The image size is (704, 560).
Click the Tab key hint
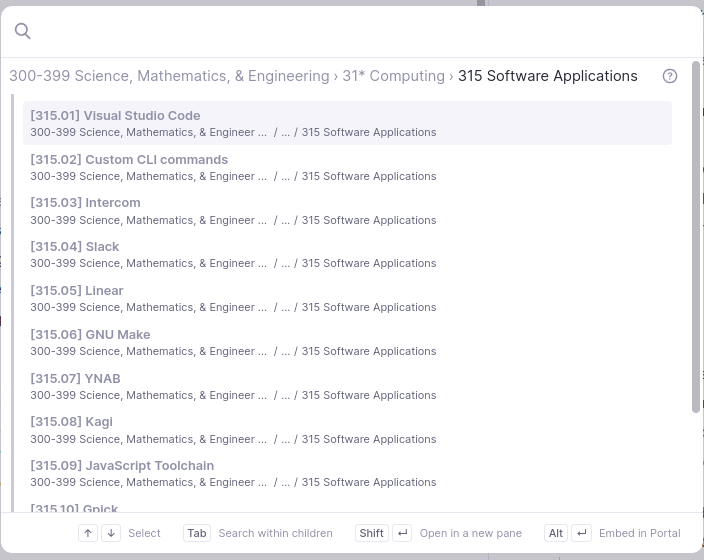coord(197,533)
